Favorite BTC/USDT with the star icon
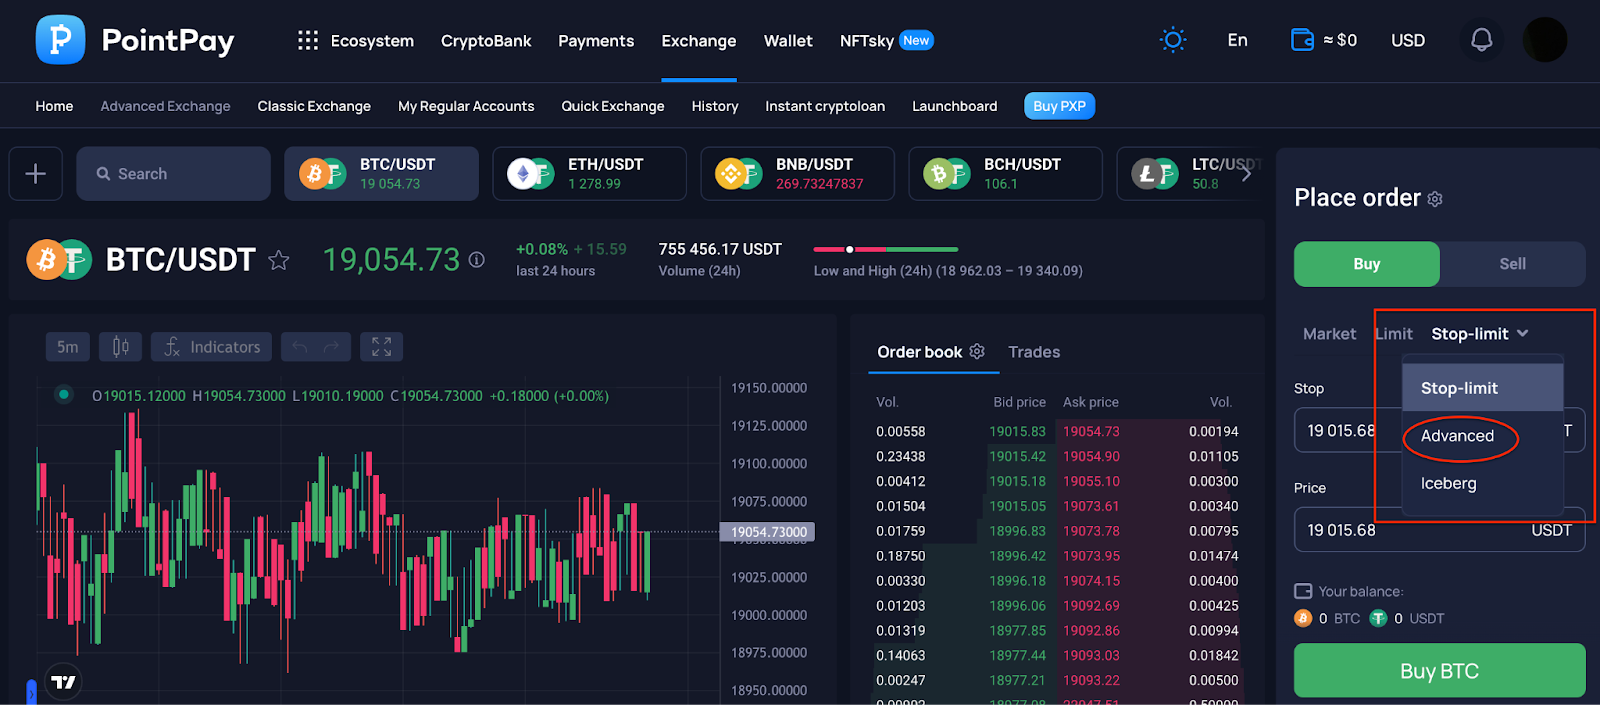The height and width of the screenshot is (705, 1600). 279,261
